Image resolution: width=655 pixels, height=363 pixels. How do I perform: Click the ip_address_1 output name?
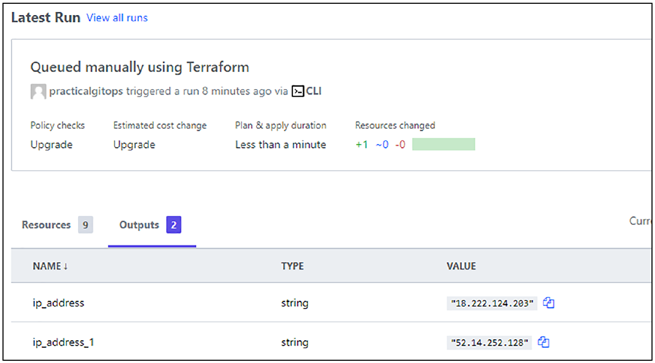(x=63, y=343)
